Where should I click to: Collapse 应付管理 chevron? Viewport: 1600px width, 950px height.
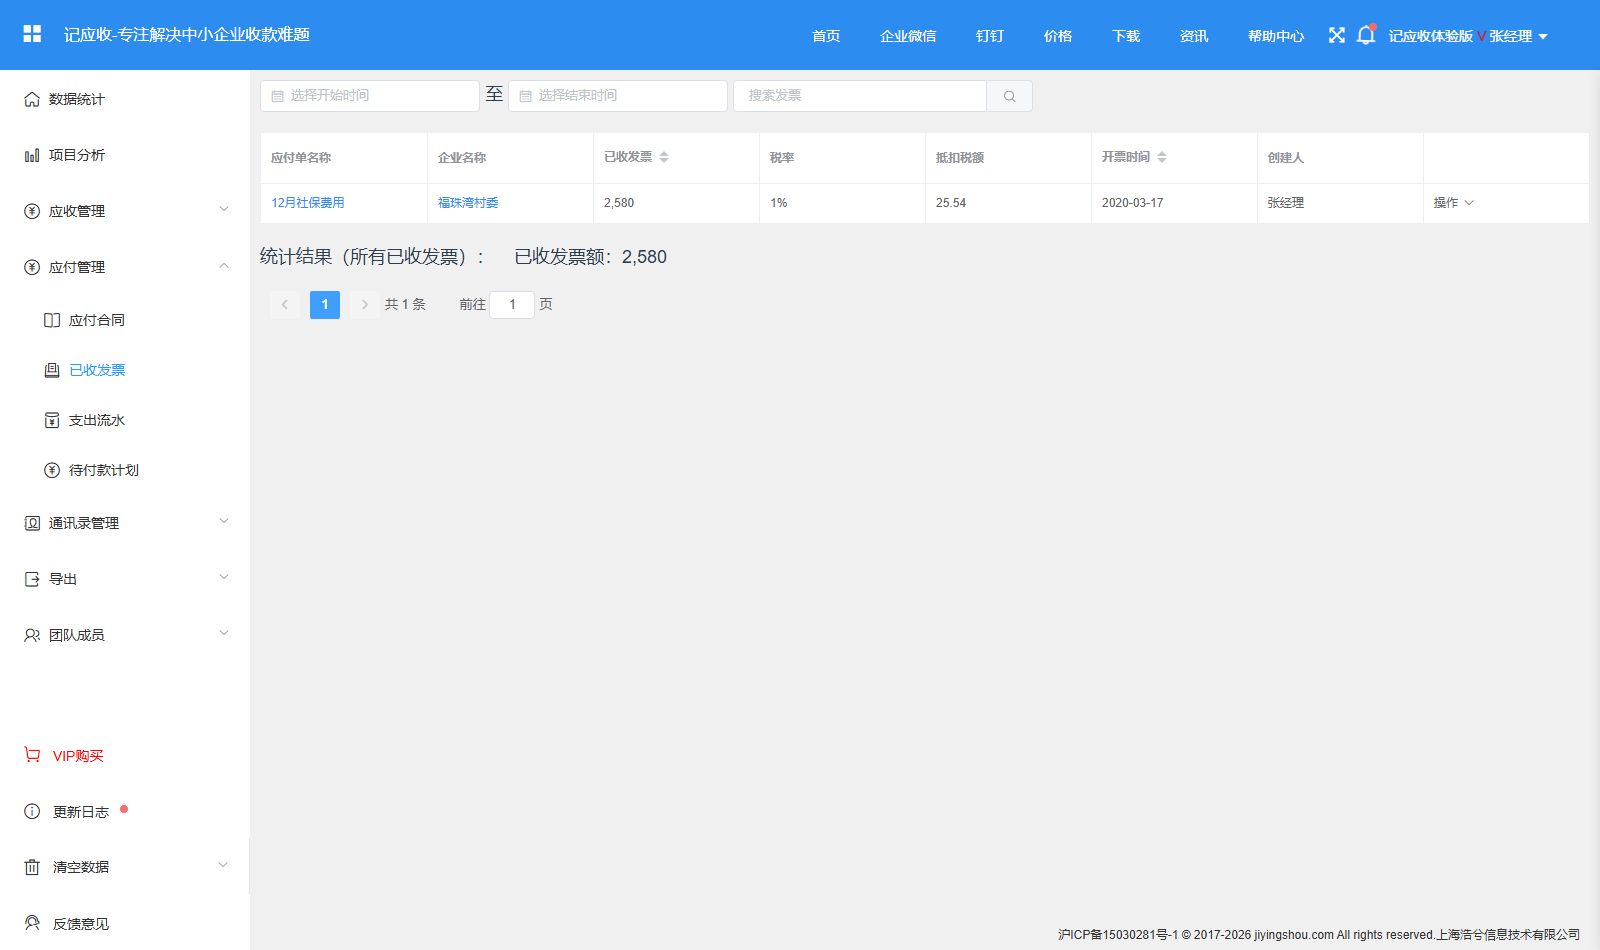click(224, 265)
